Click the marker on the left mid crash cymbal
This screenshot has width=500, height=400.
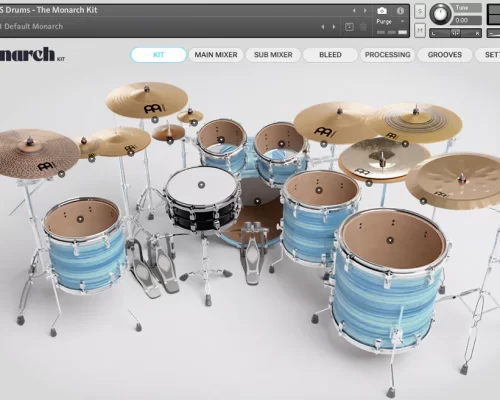[x=131, y=153]
